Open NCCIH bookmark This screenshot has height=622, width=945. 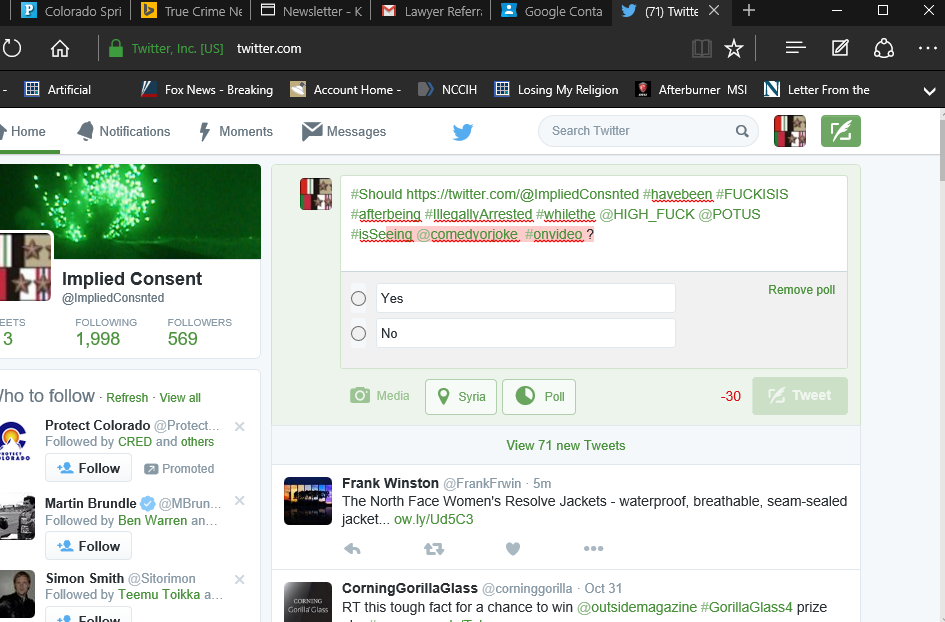[447, 90]
